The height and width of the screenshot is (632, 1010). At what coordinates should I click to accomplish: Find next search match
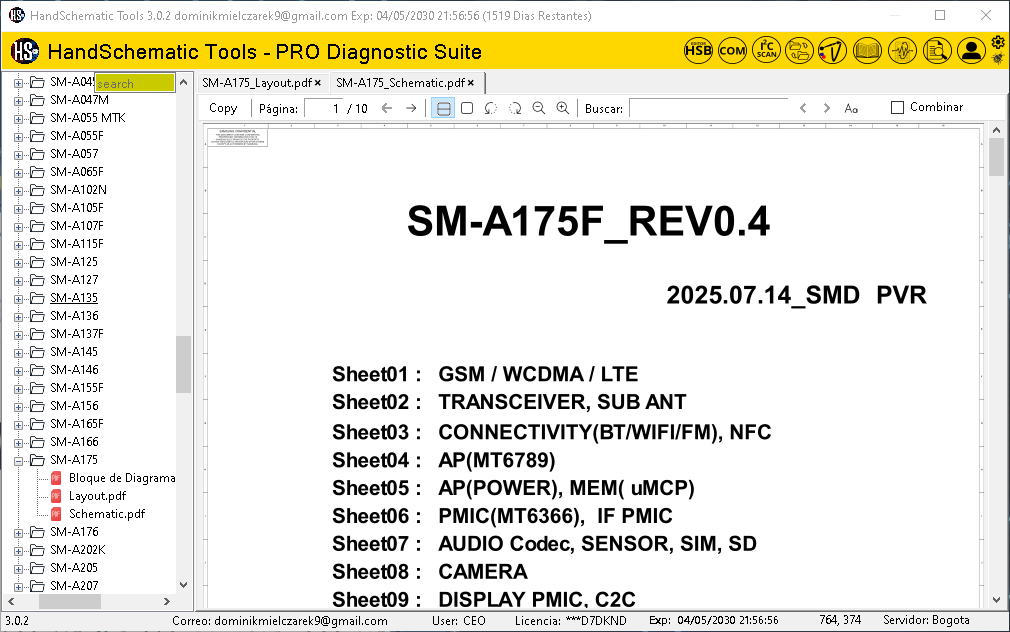[826, 108]
